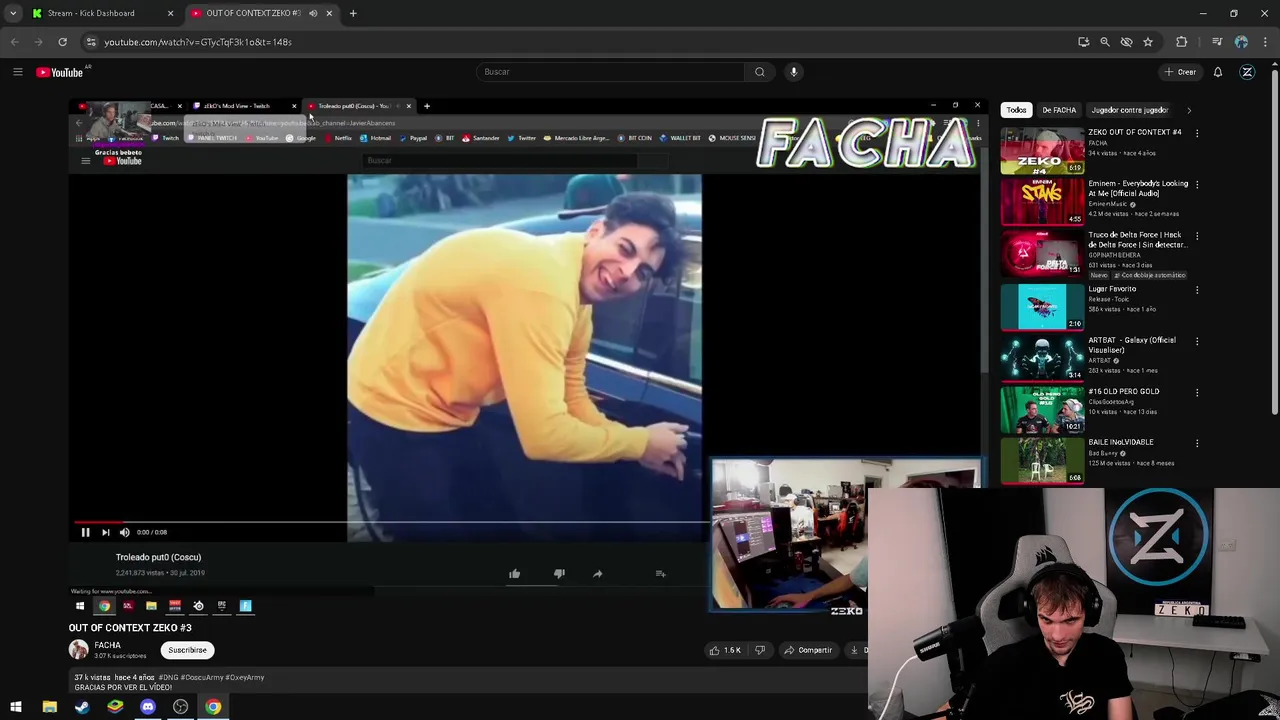The height and width of the screenshot is (720, 1280).
Task: Go back with the browser back arrow
Action: [x=14, y=42]
